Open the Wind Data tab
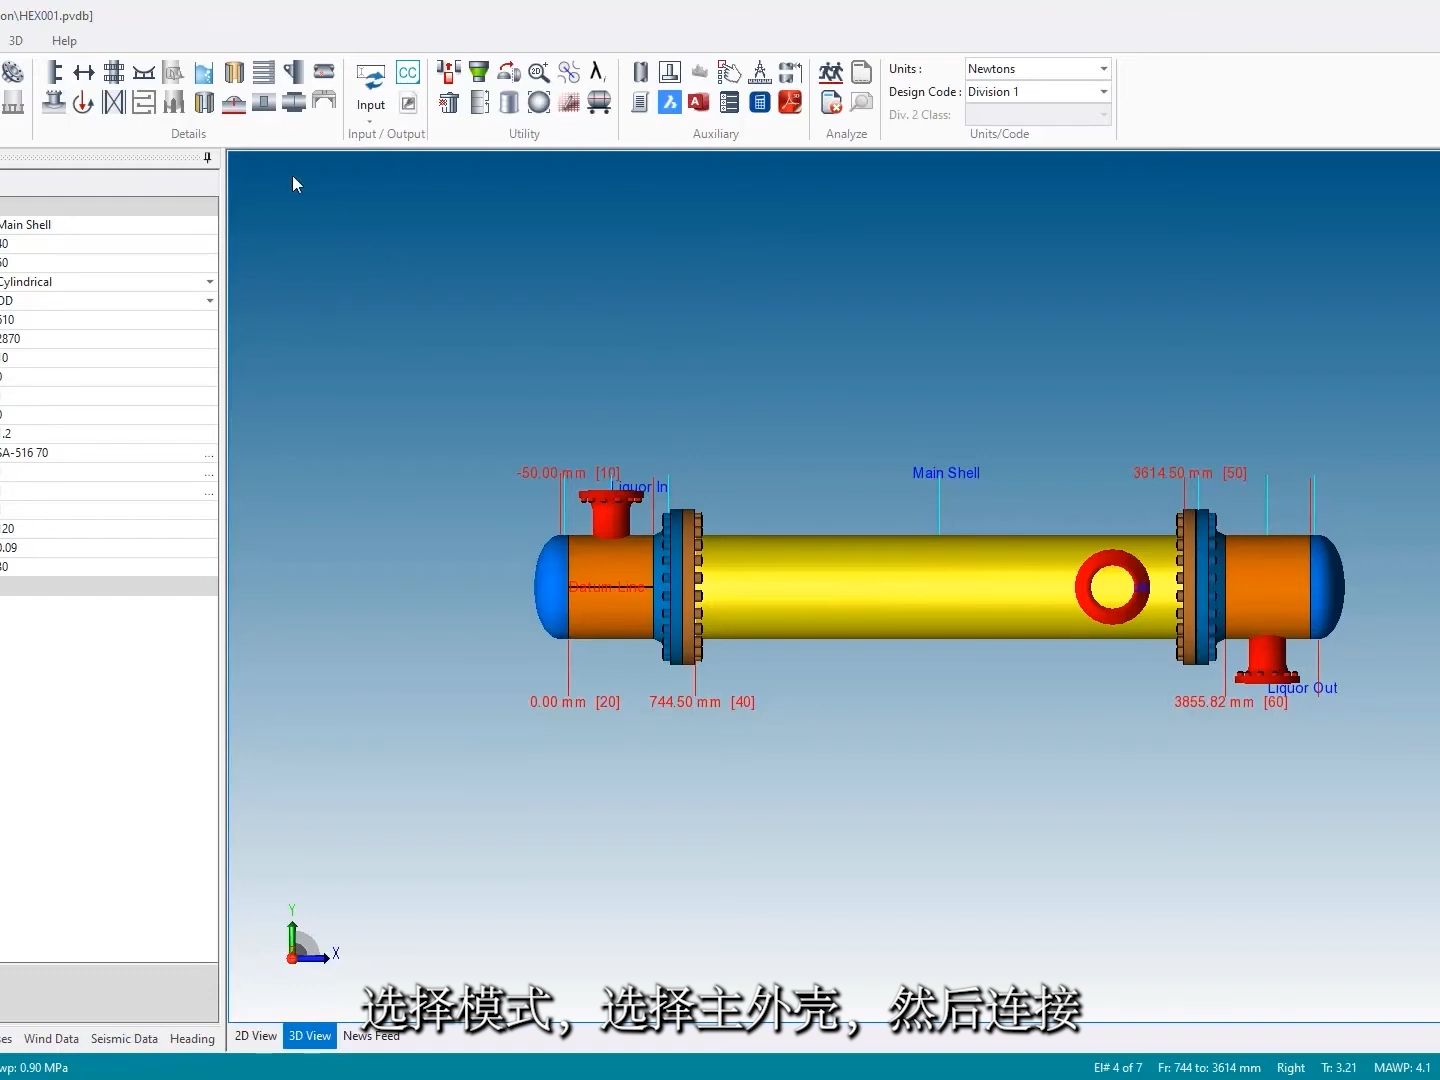1440x1080 pixels. pos(51,1038)
